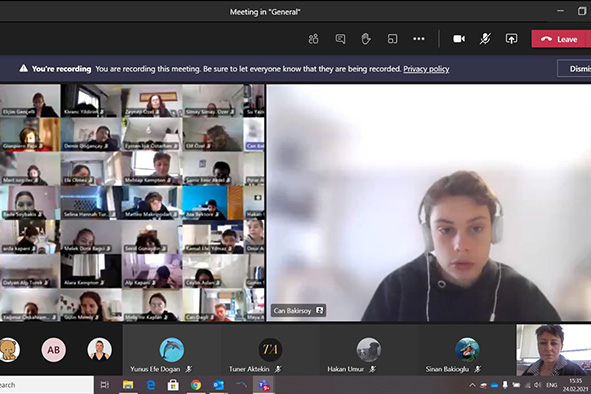Viewport: 591px width, 394px height.
Task: Expand the hidden system tray icons
Action: 472,385
